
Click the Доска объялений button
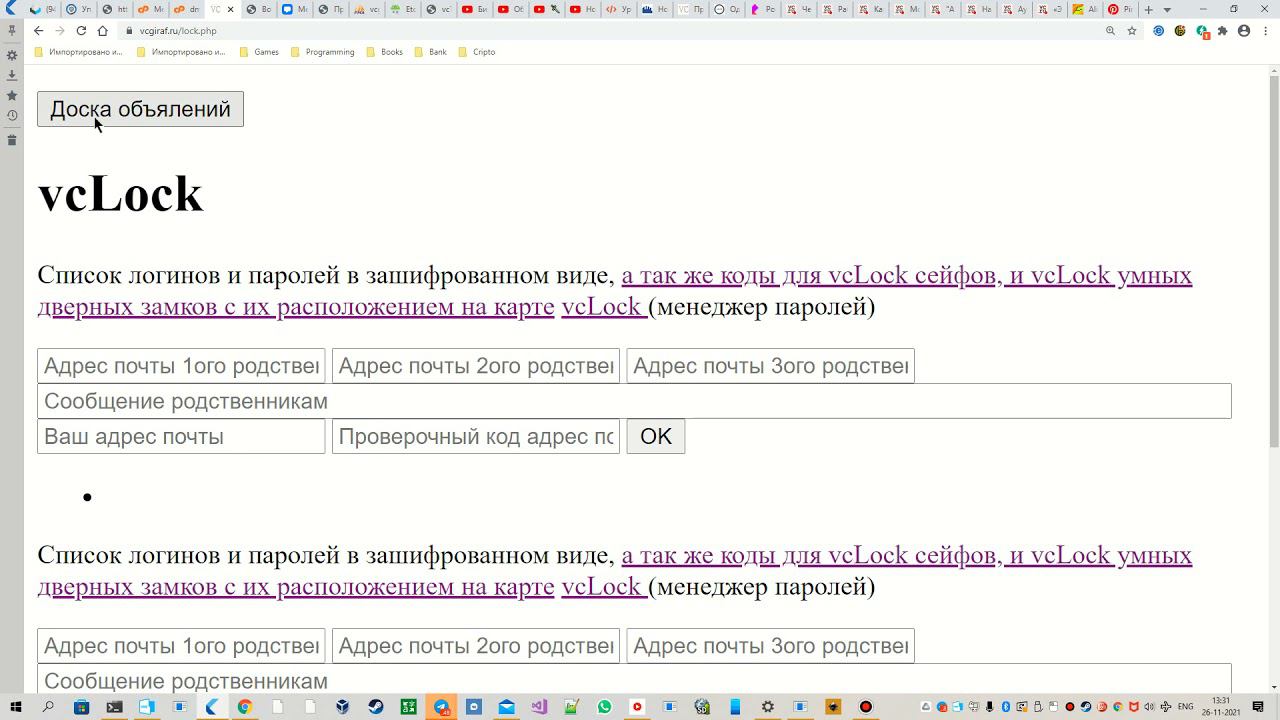(x=140, y=109)
